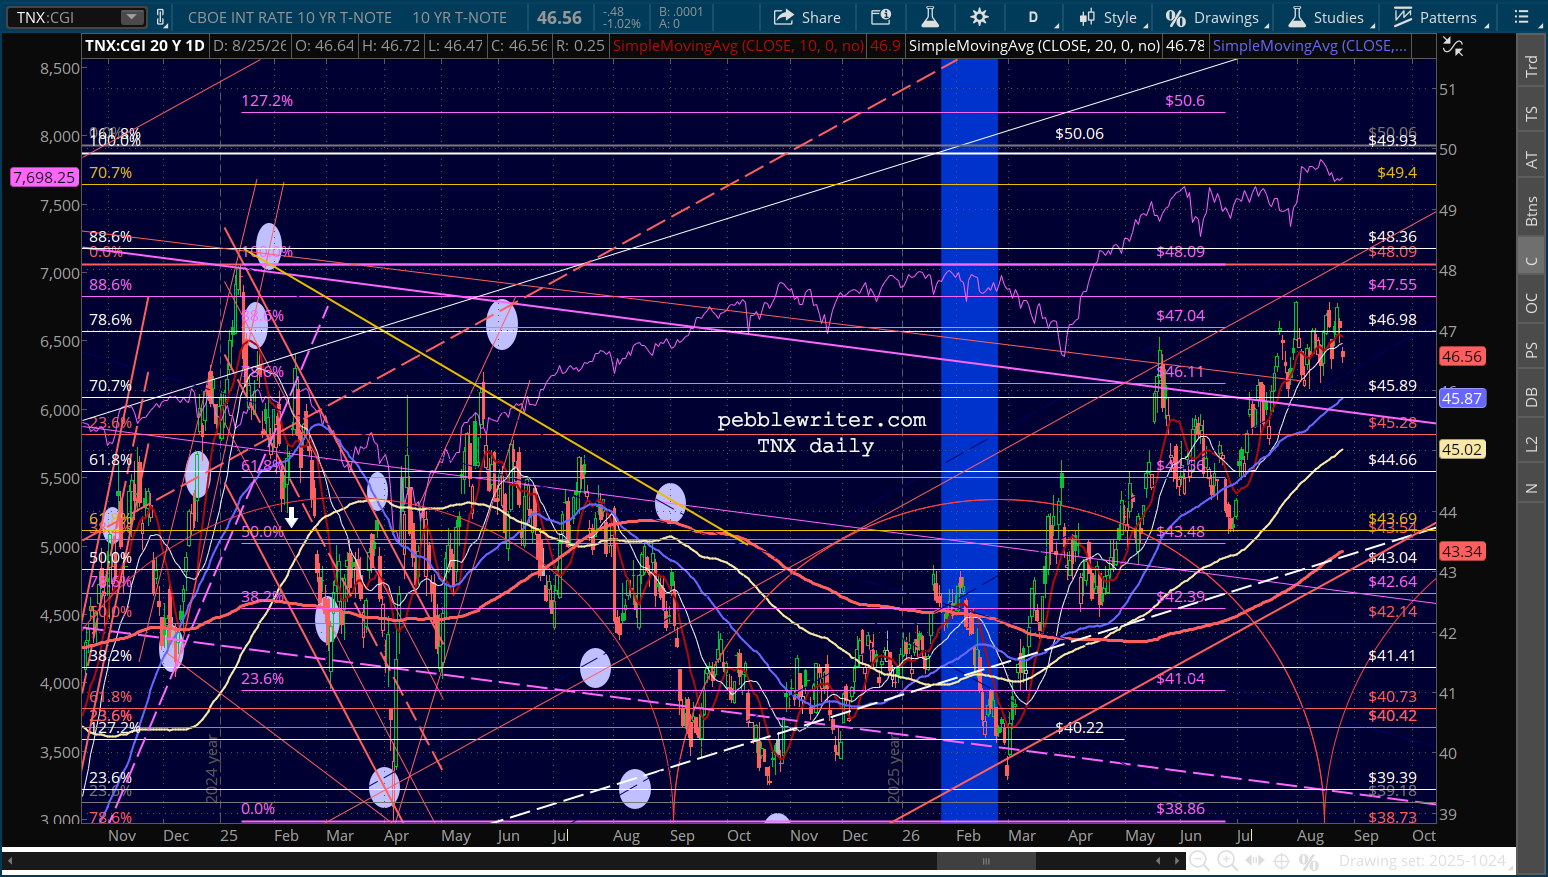Toggle the AT sidebar tab
1548x877 pixels.
(1531, 160)
